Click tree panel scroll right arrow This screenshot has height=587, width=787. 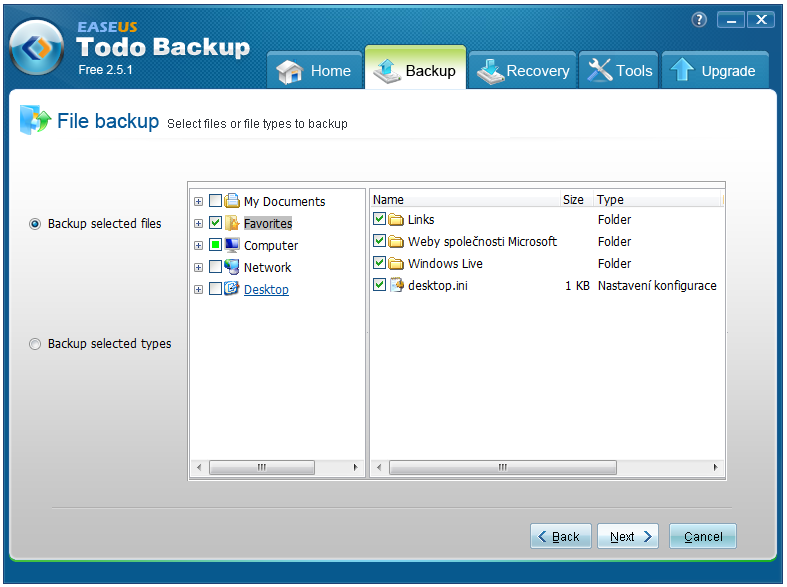click(355, 467)
